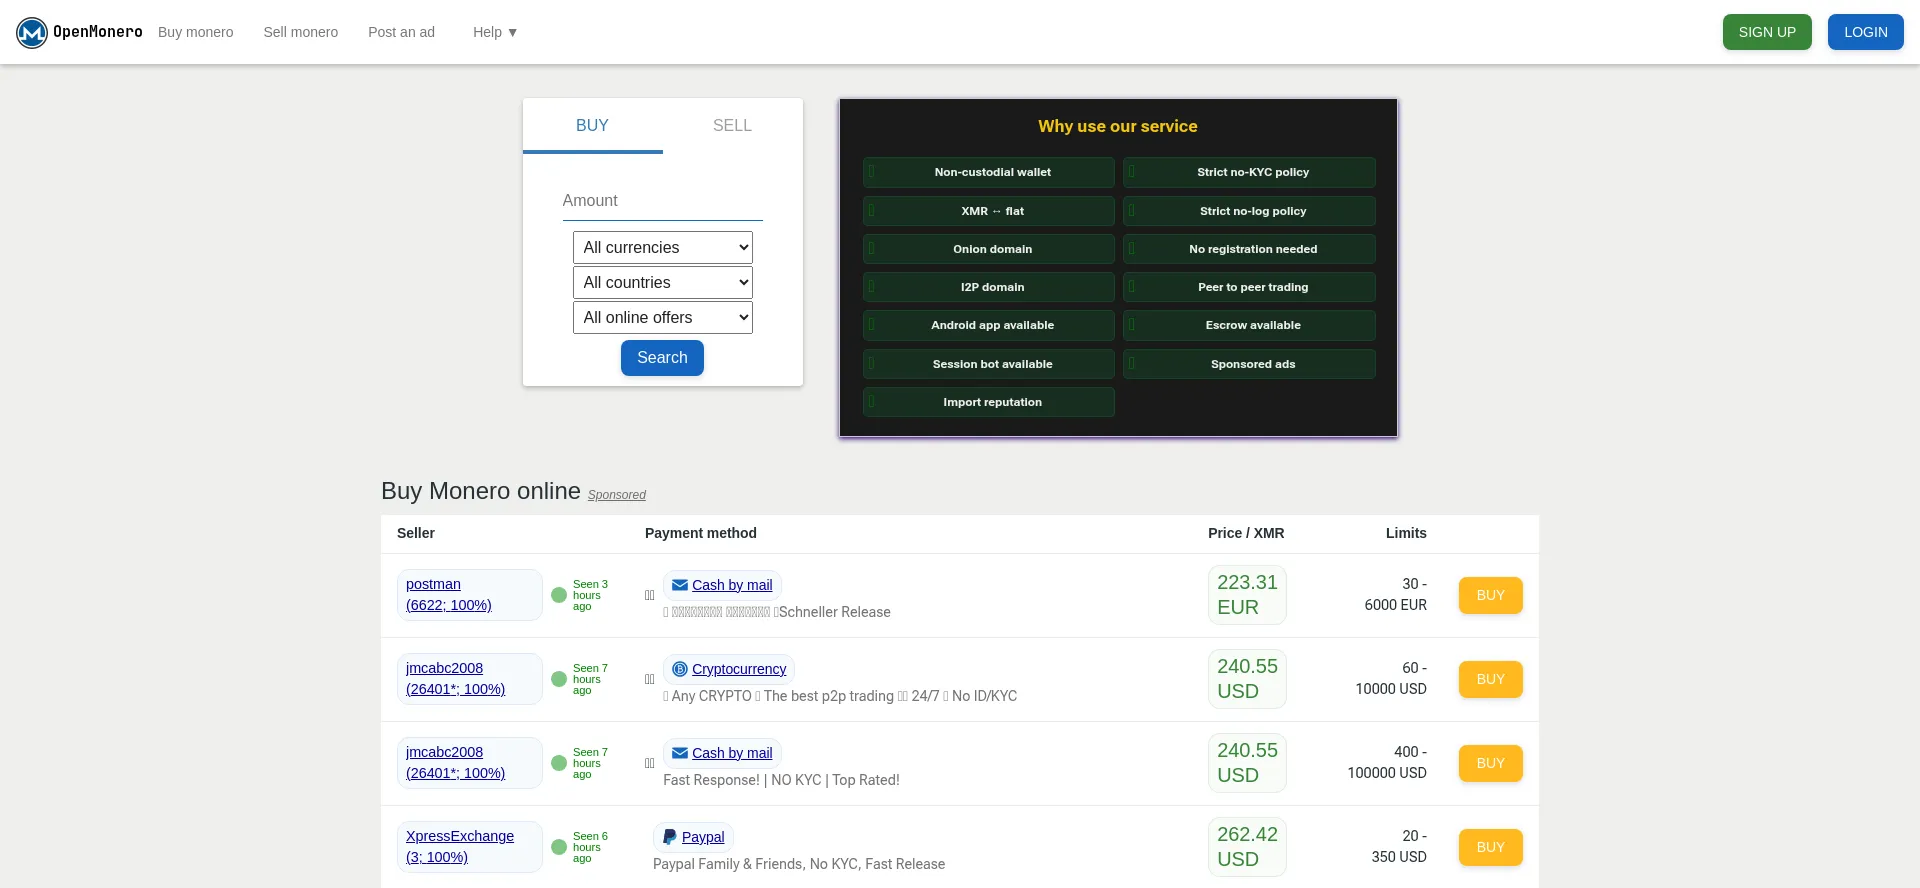Click the XMR ↔ fiat feature box

989,211
